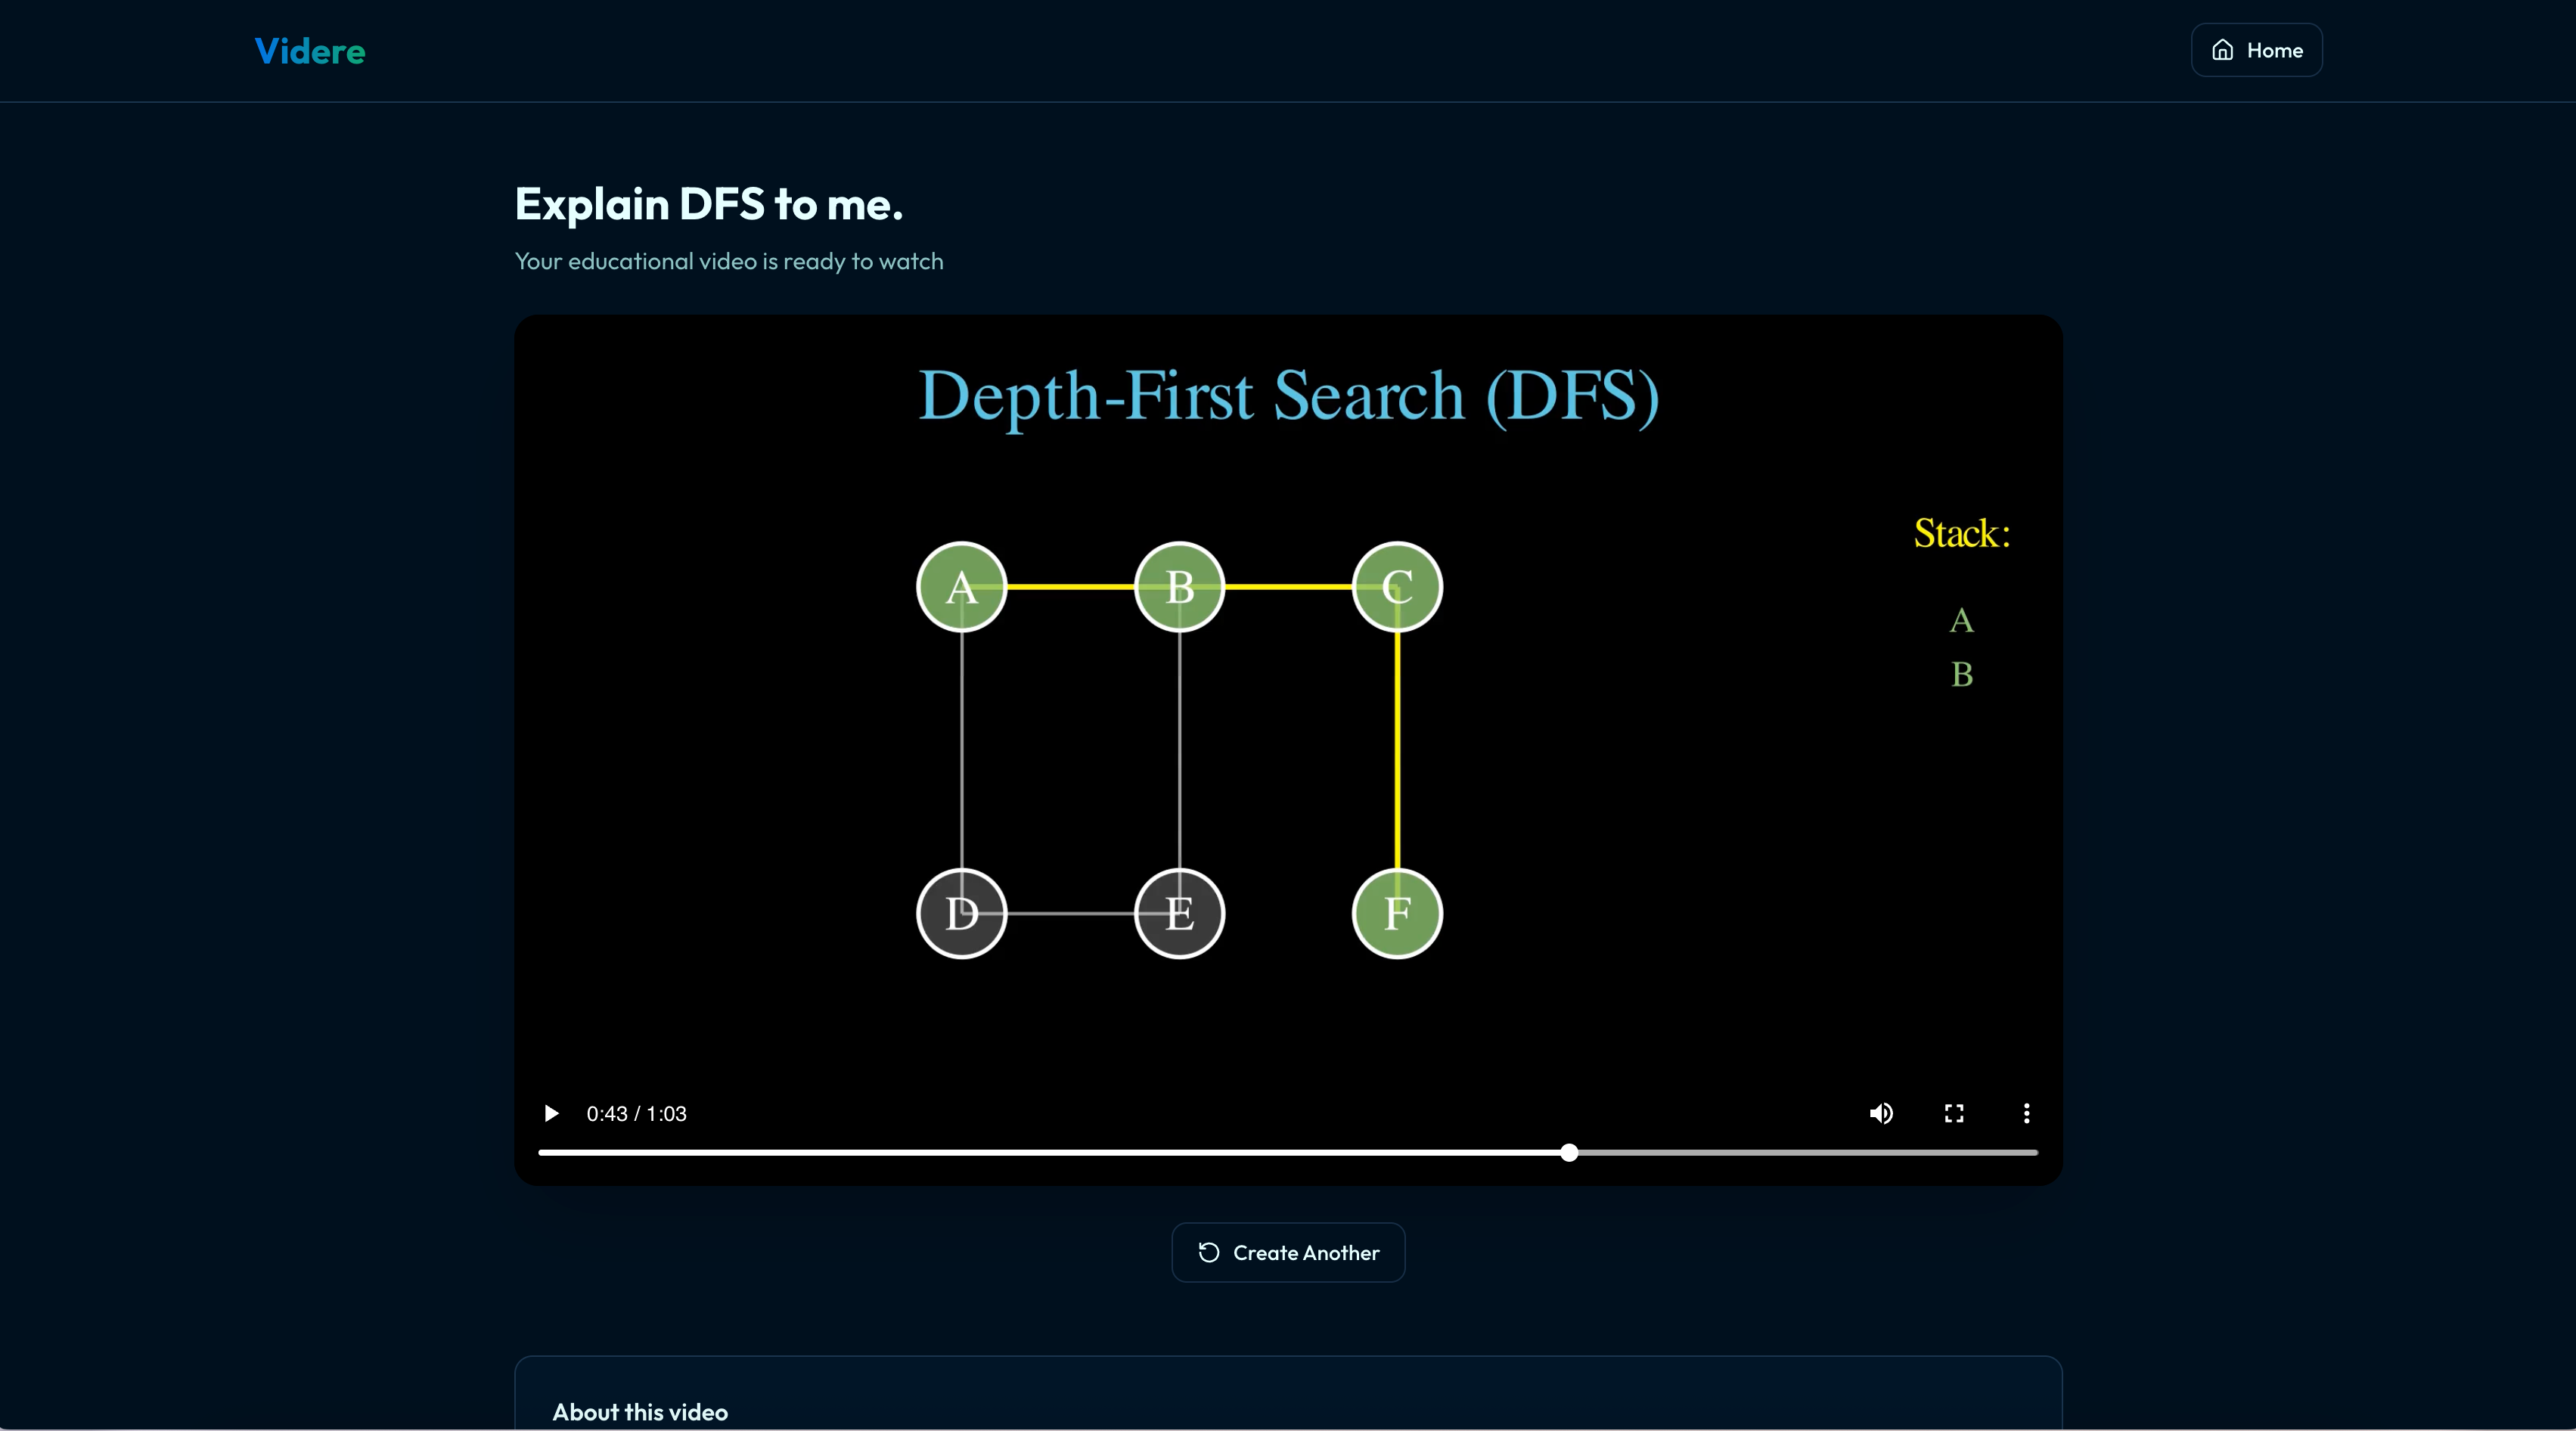Mute the video audio
This screenshot has width=2576, height=1431.
coord(1881,1113)
